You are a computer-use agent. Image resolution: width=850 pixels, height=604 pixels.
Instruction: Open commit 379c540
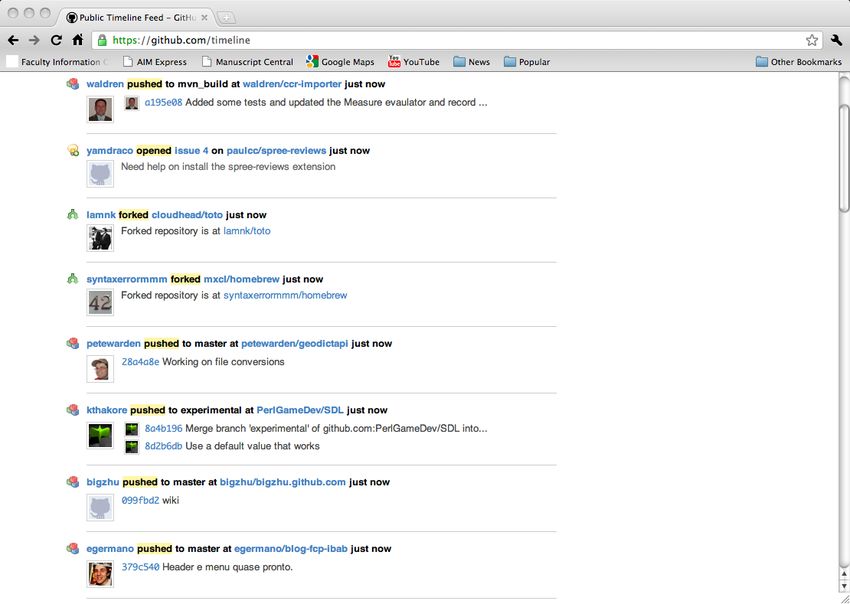(x=140, y=567)
